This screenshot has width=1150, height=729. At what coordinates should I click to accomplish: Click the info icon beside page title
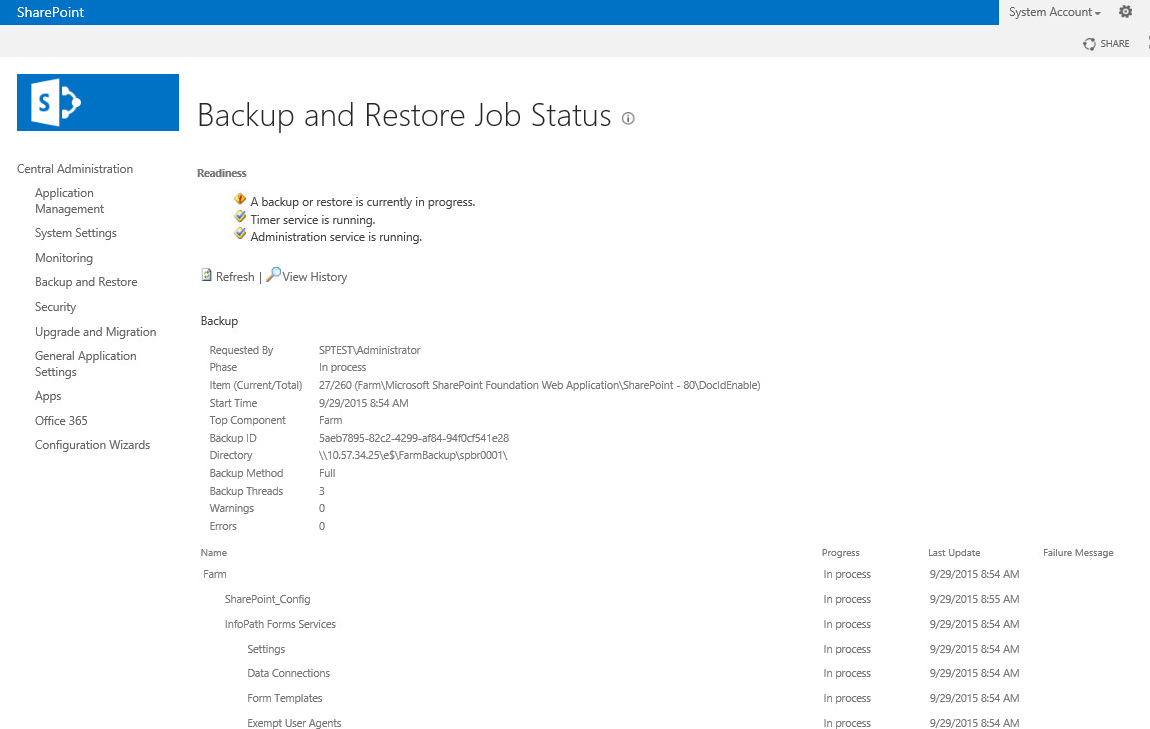point(628,118)
